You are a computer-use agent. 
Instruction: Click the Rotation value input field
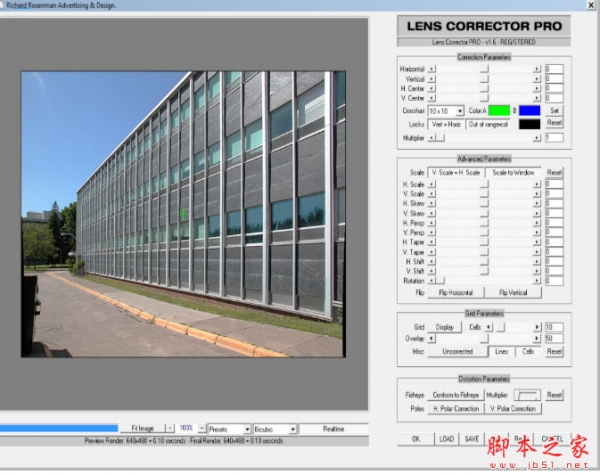click(x=554, y=281)
